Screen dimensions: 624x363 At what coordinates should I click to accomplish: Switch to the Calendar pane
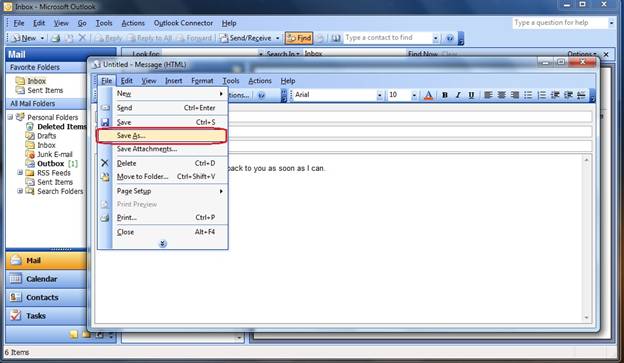(x=46, y=279)
